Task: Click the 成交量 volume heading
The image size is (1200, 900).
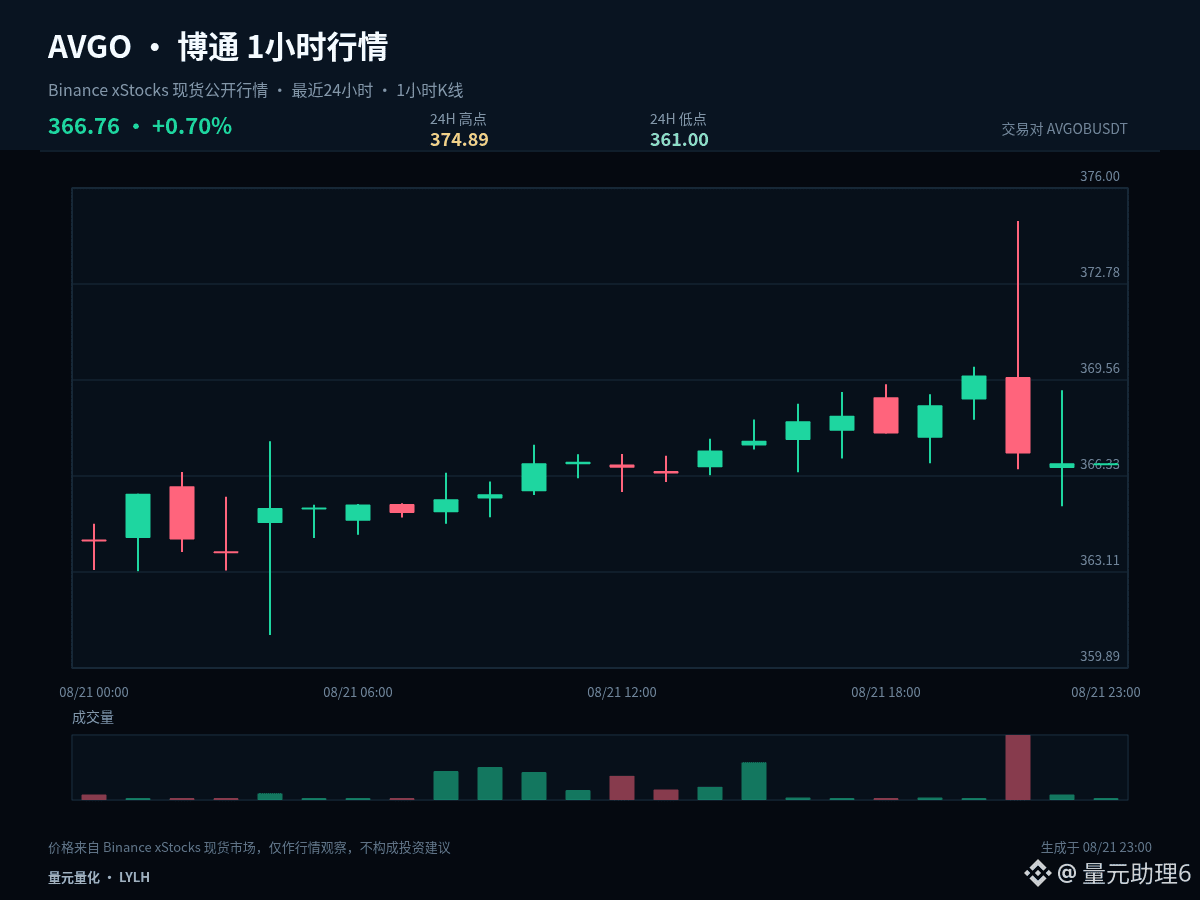Action: point(93,717)
